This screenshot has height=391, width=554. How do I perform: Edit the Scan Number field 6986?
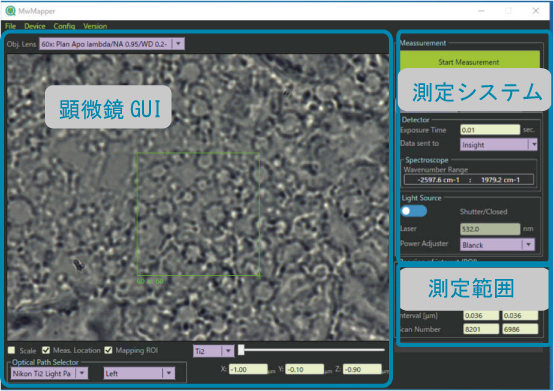pos(520,329)
